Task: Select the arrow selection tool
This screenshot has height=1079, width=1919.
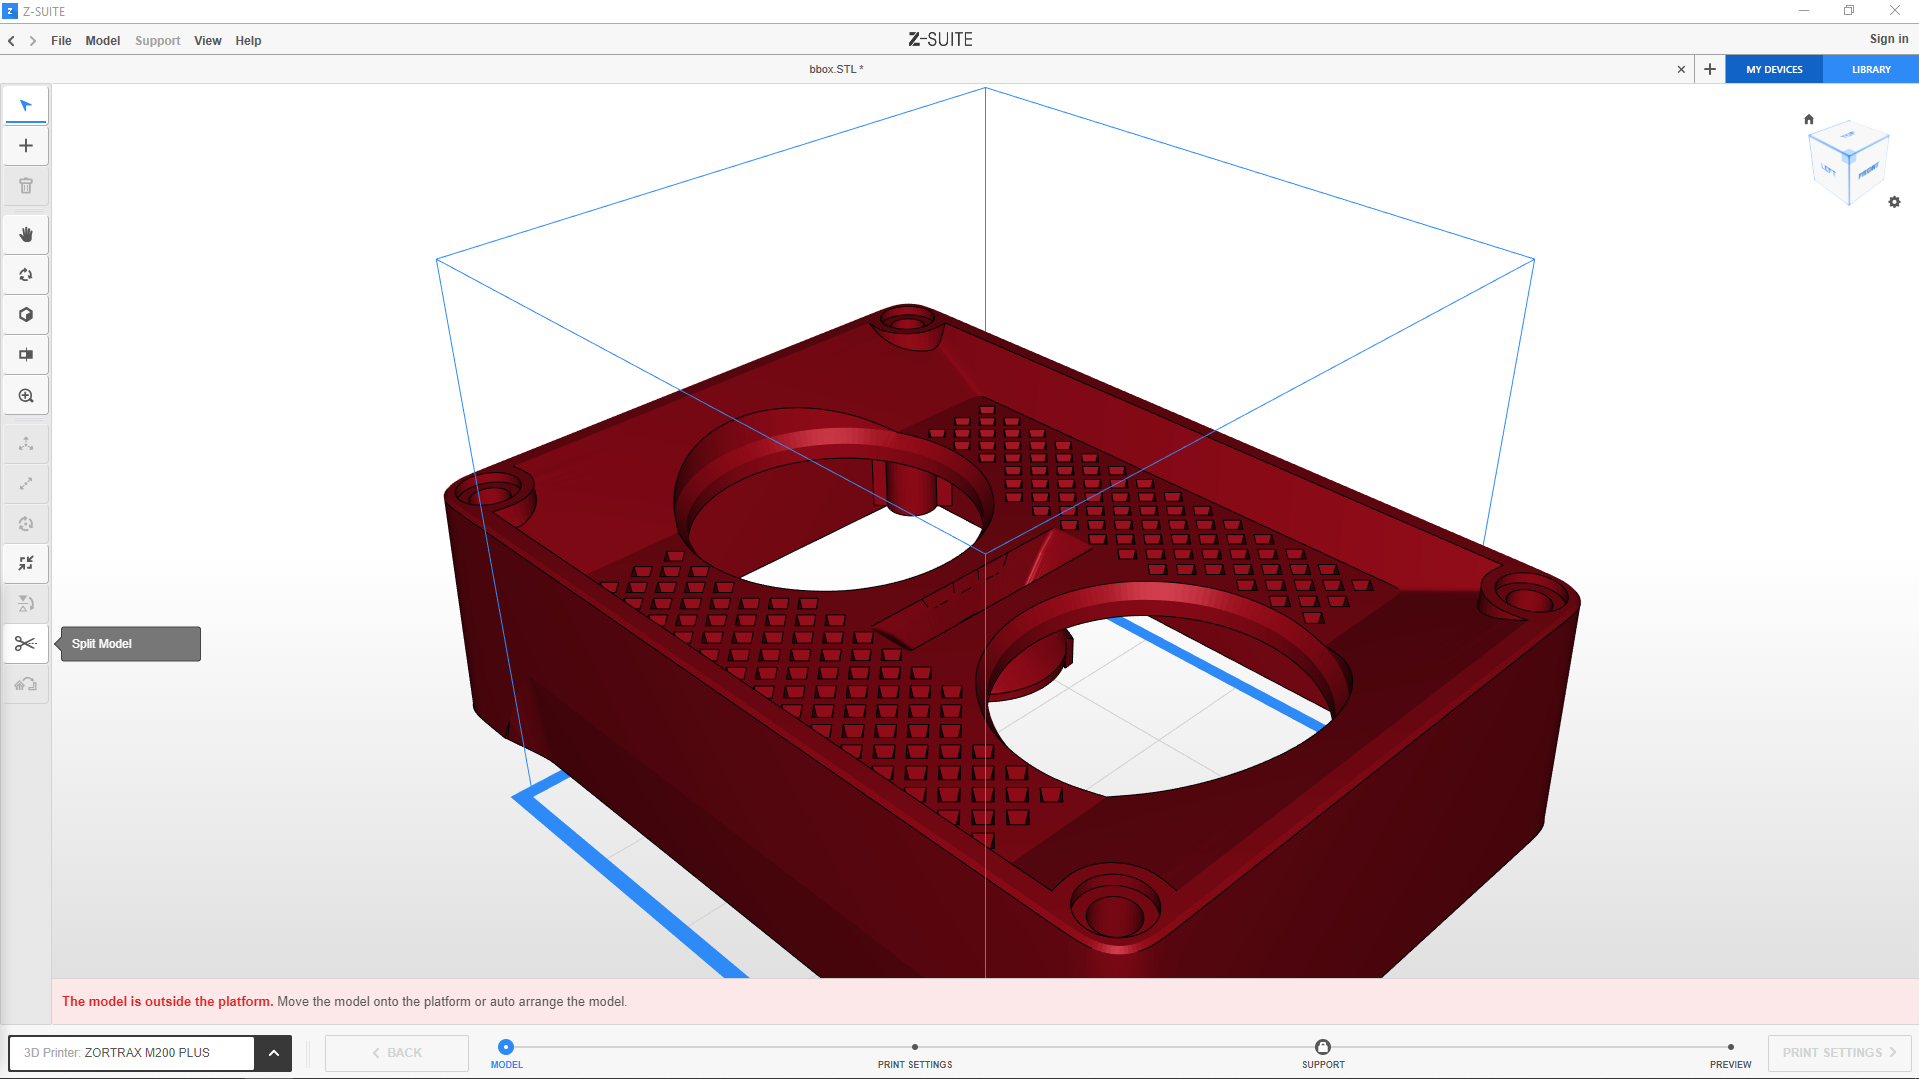Action: pyautogui.click(x=26, y=105)
